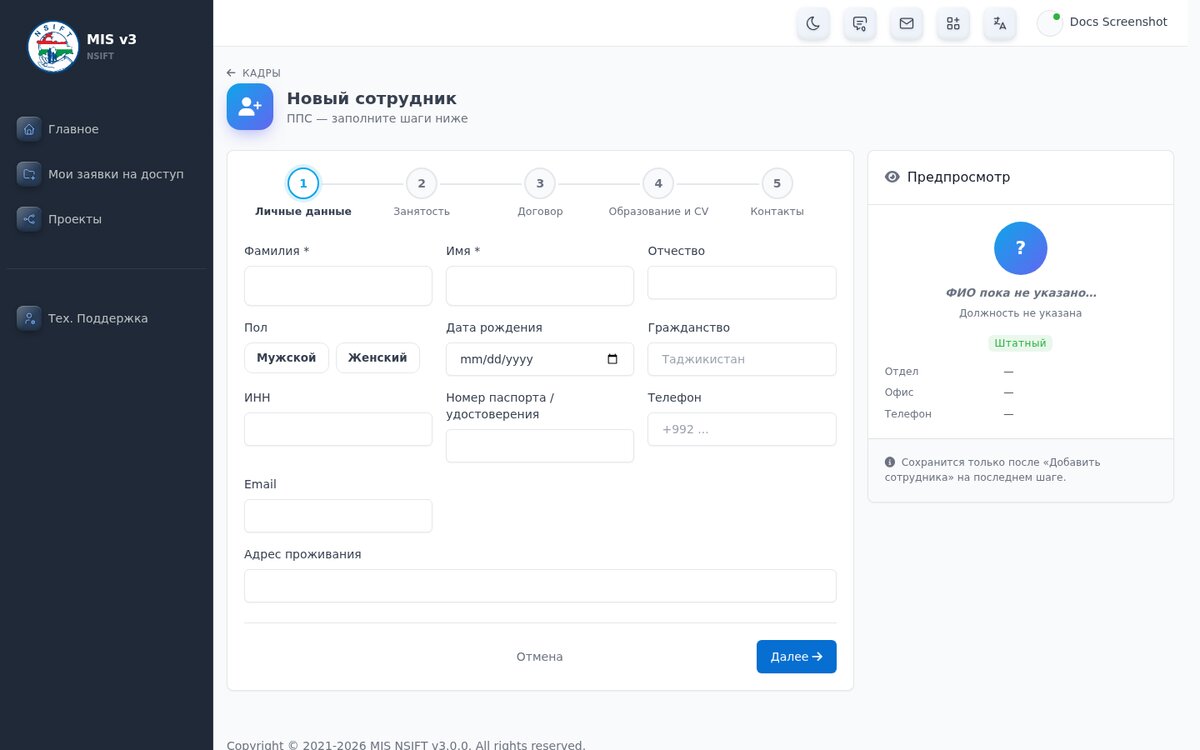Focus the Фамилия input field
Image resolution: width=1200 pixels, height=750 pixels.
338,286
